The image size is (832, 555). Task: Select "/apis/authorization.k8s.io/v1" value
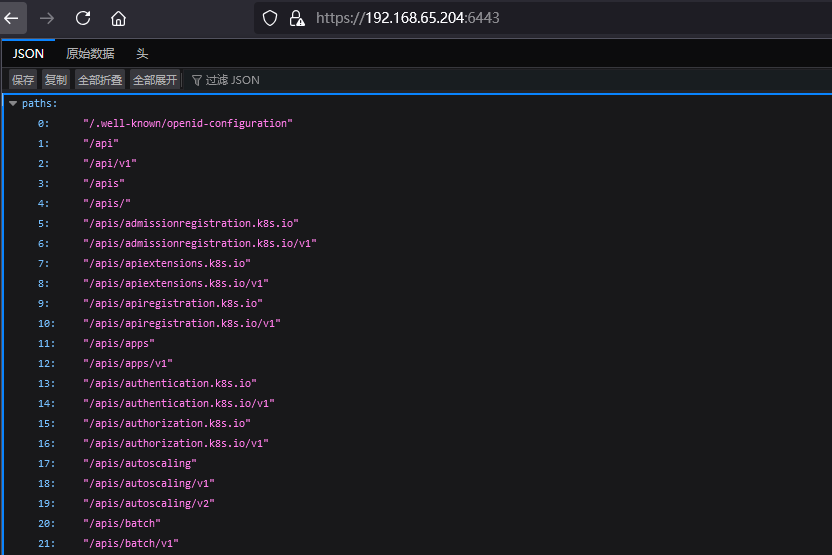(x=176, y=443)
